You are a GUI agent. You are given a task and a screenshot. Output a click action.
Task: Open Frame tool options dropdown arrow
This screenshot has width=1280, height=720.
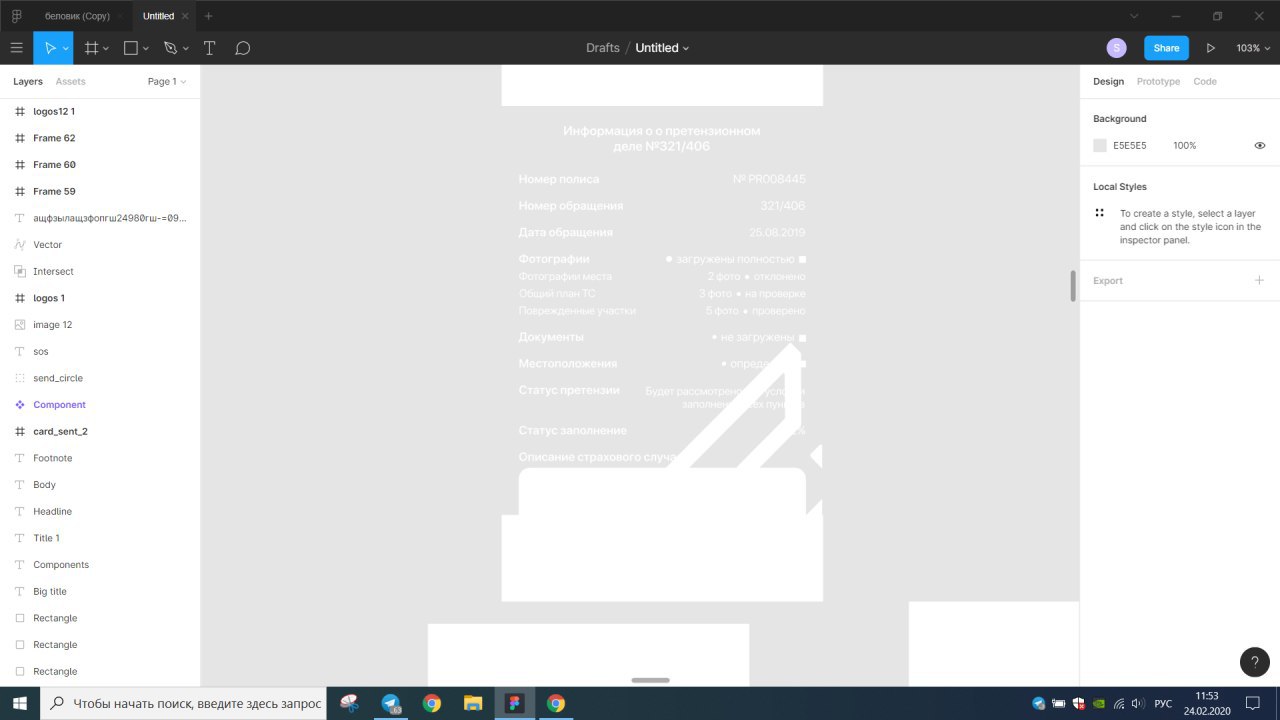(x=106, y=48)
